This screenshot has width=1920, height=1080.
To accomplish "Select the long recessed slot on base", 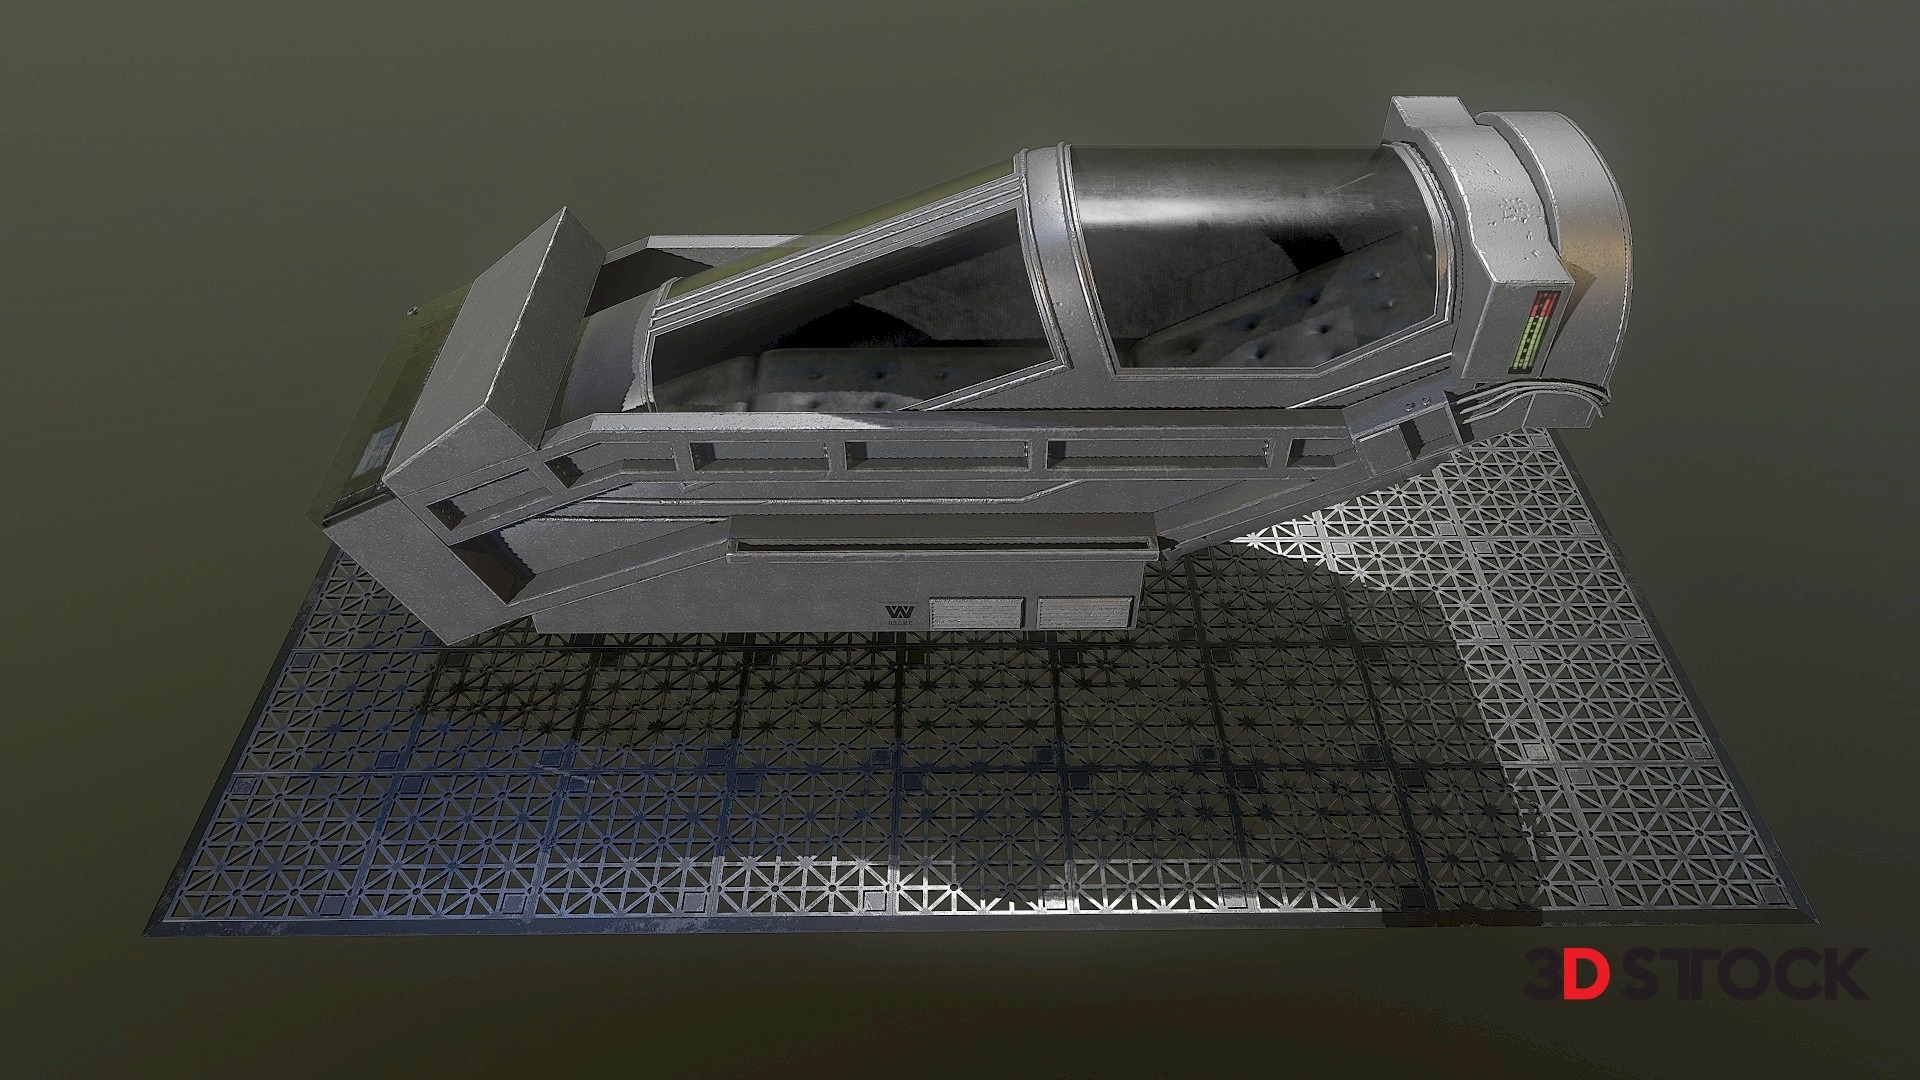I will pyautogui.click(x=945, y=546).
